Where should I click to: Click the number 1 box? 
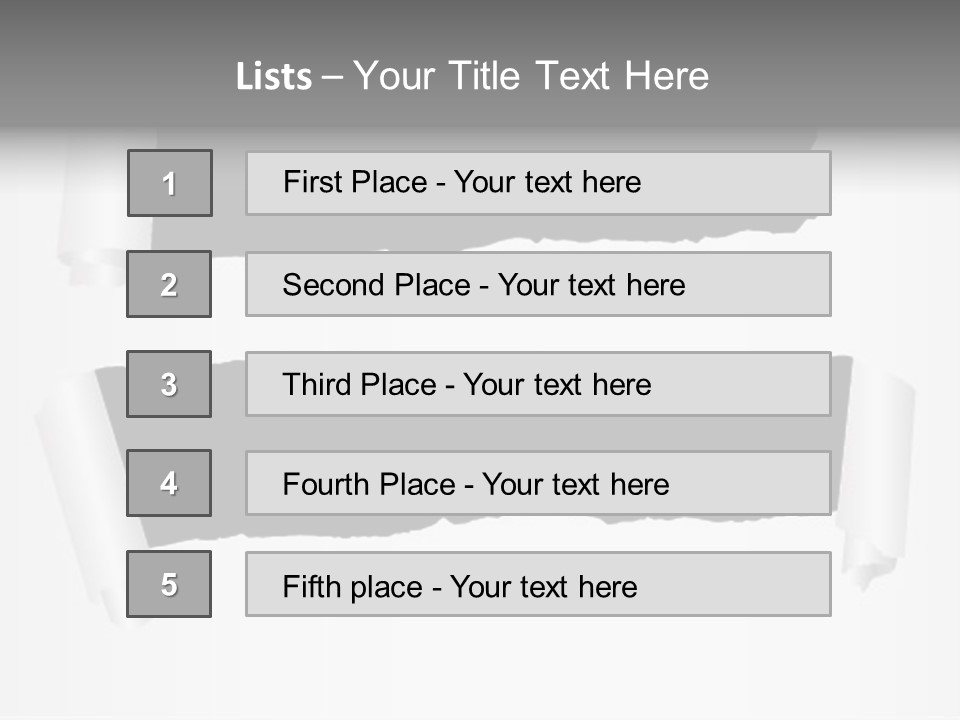[169, 183]
